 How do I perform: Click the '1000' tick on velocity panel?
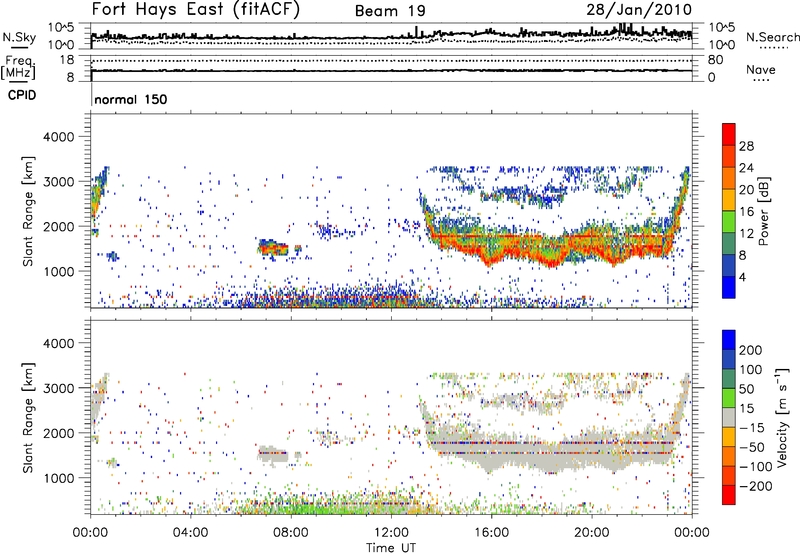point(58,478)
